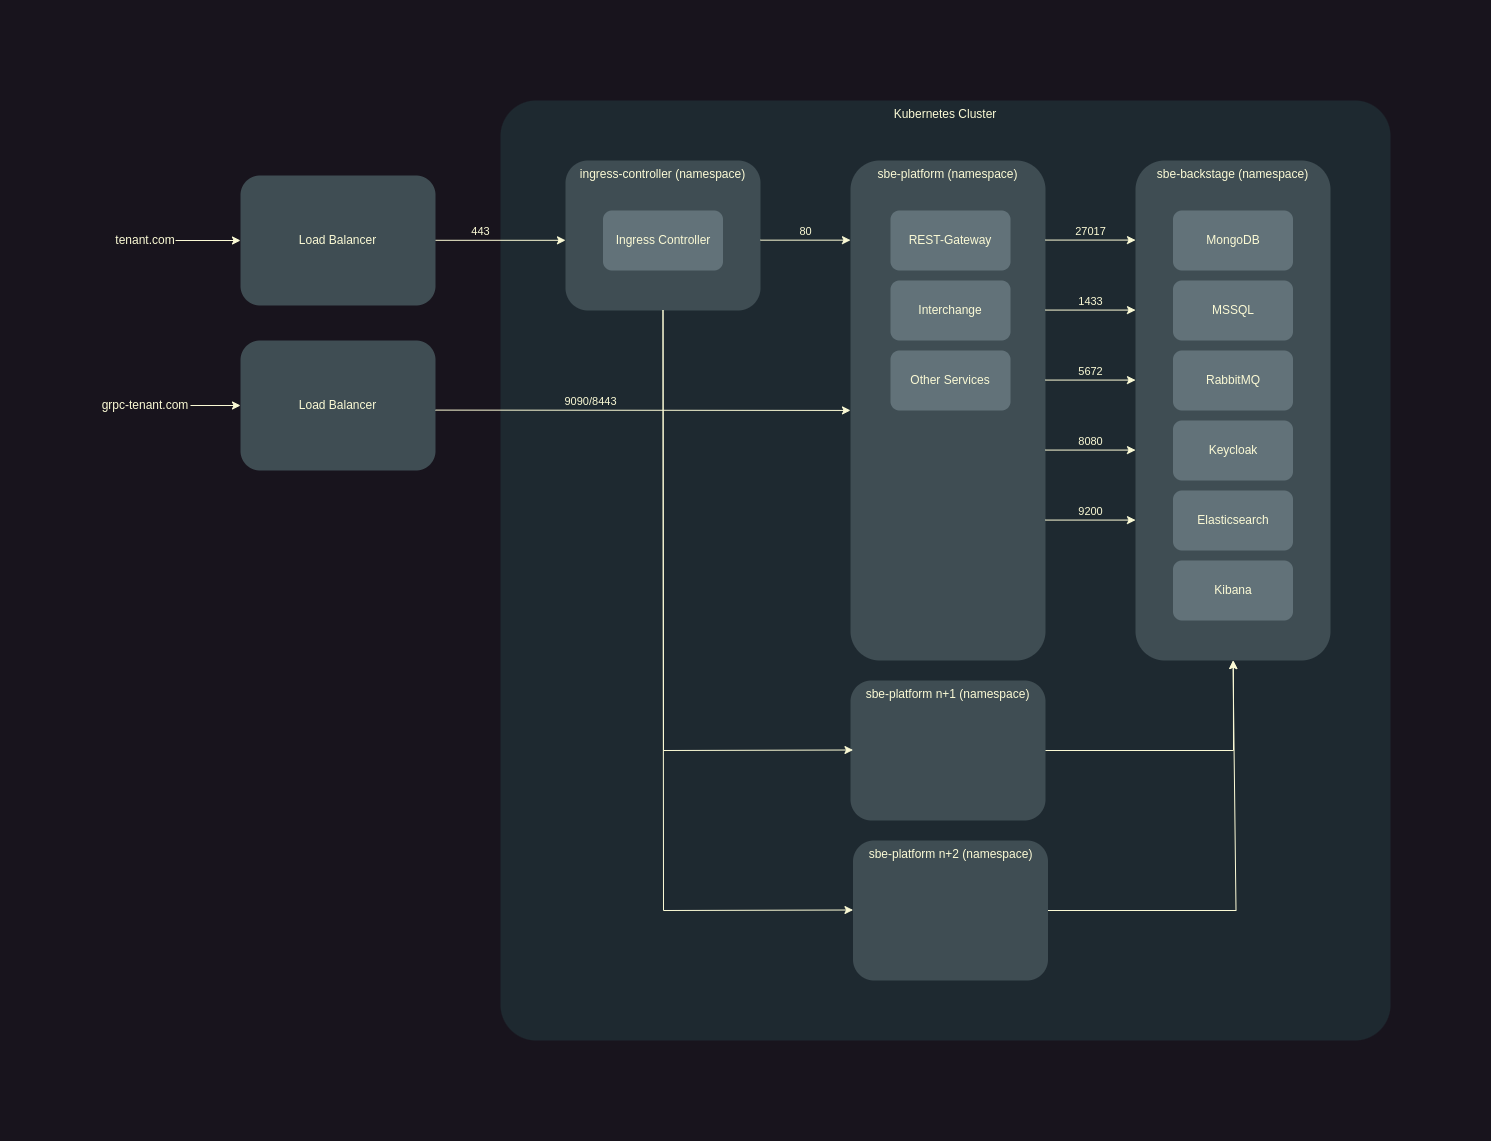This screenshot has width=1491, height=1141.
Task: Select the Kibana component
Action: 1232,590
